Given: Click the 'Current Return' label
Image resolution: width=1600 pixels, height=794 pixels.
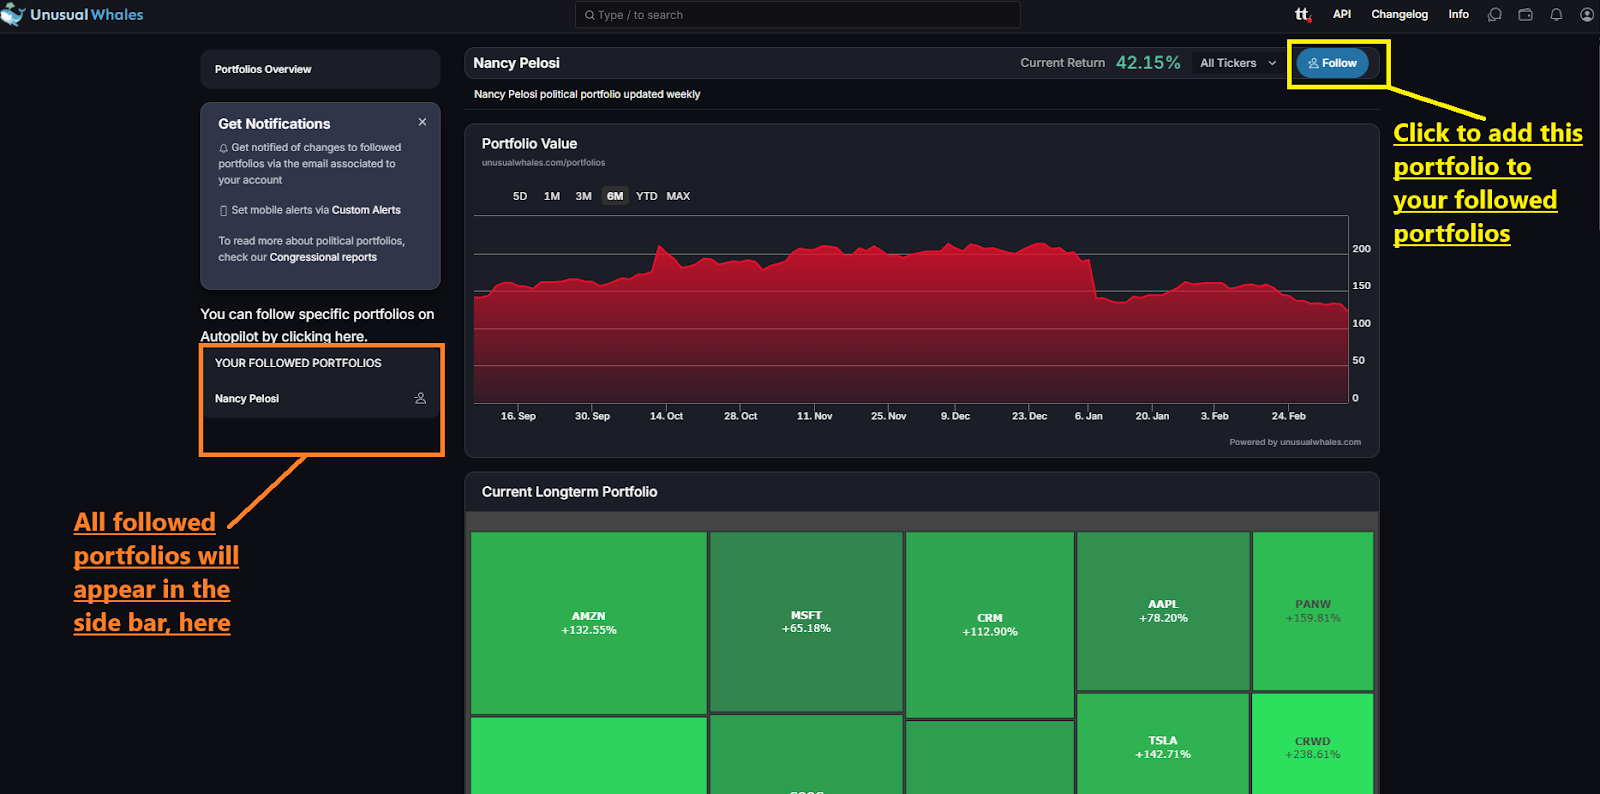Looking at the screenshot, I should pos(1062,63).
